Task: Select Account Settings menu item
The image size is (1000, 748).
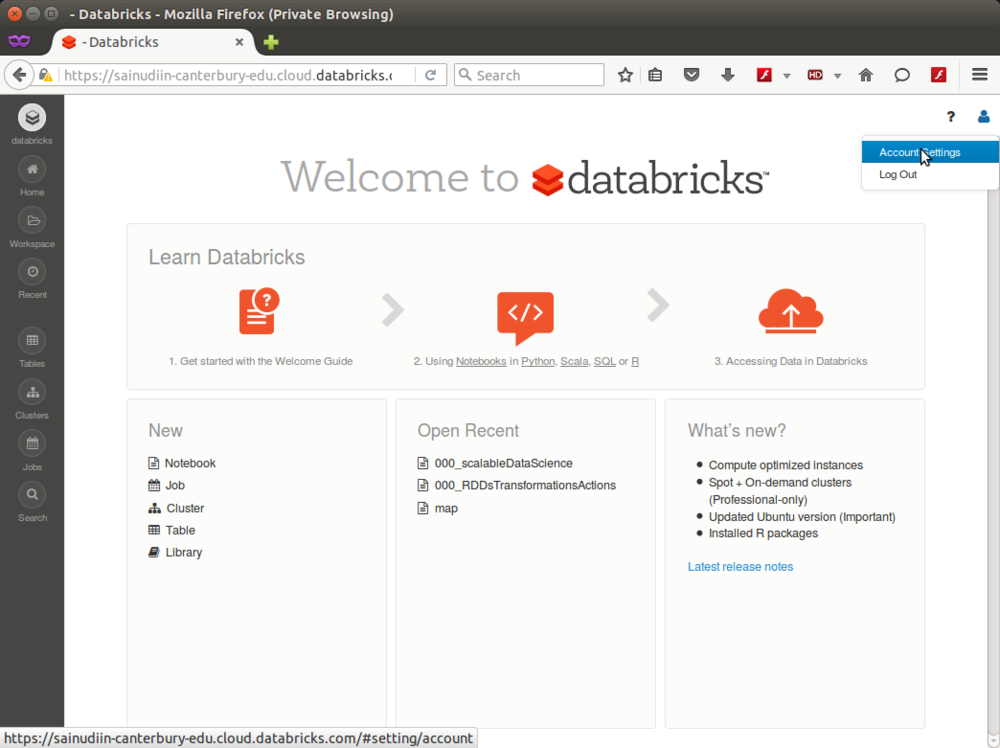Action: pos(930,152)
